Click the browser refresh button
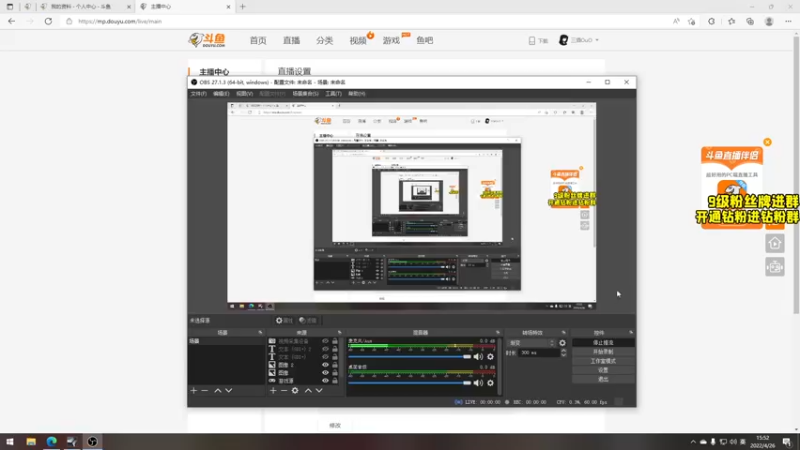This screenshot has width=800, height=450. (48, 21)
